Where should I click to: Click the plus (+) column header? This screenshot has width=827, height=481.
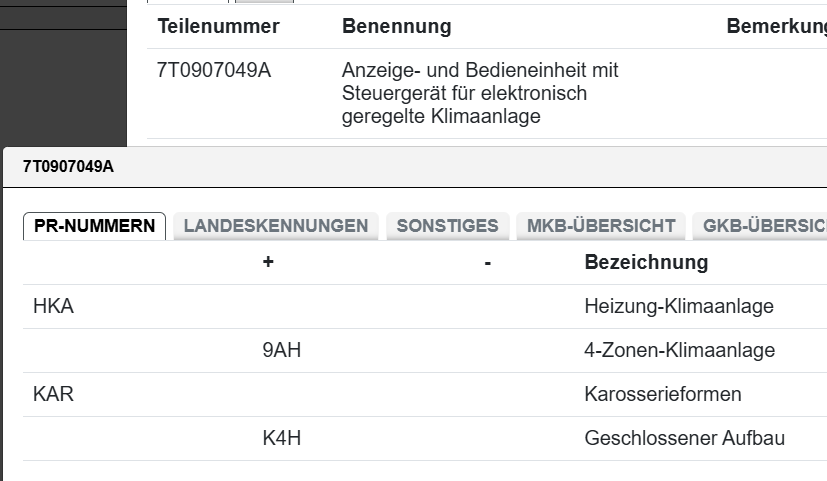click(268, 262)
